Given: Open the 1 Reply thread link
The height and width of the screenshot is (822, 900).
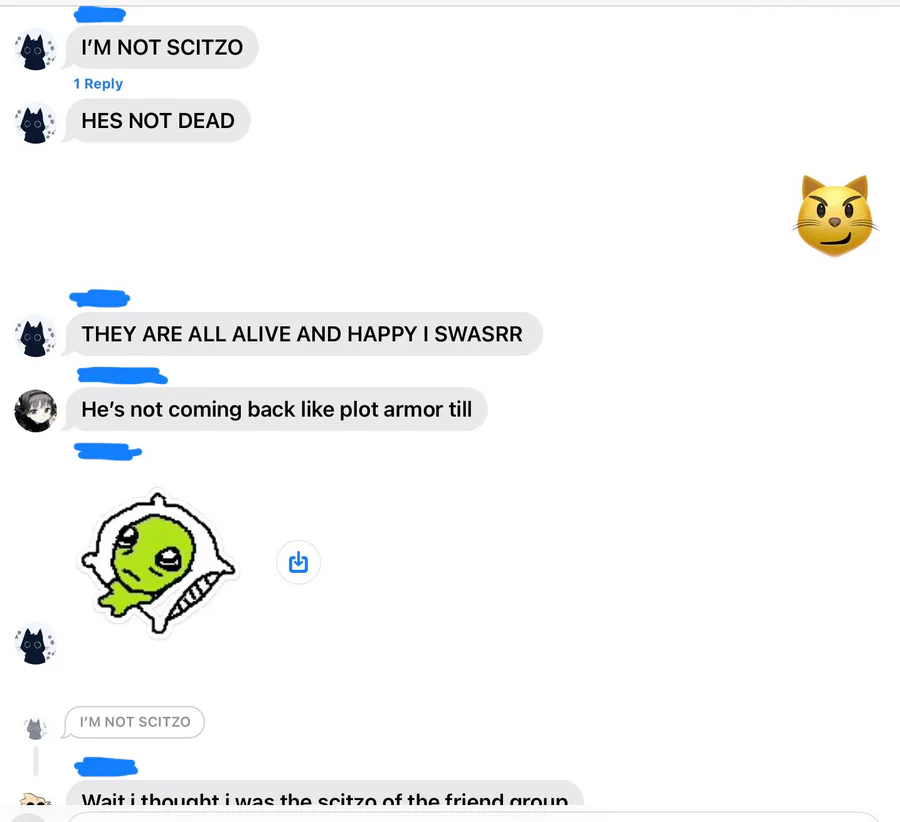Looking at the screenshot, I should (x=98, y=84).
